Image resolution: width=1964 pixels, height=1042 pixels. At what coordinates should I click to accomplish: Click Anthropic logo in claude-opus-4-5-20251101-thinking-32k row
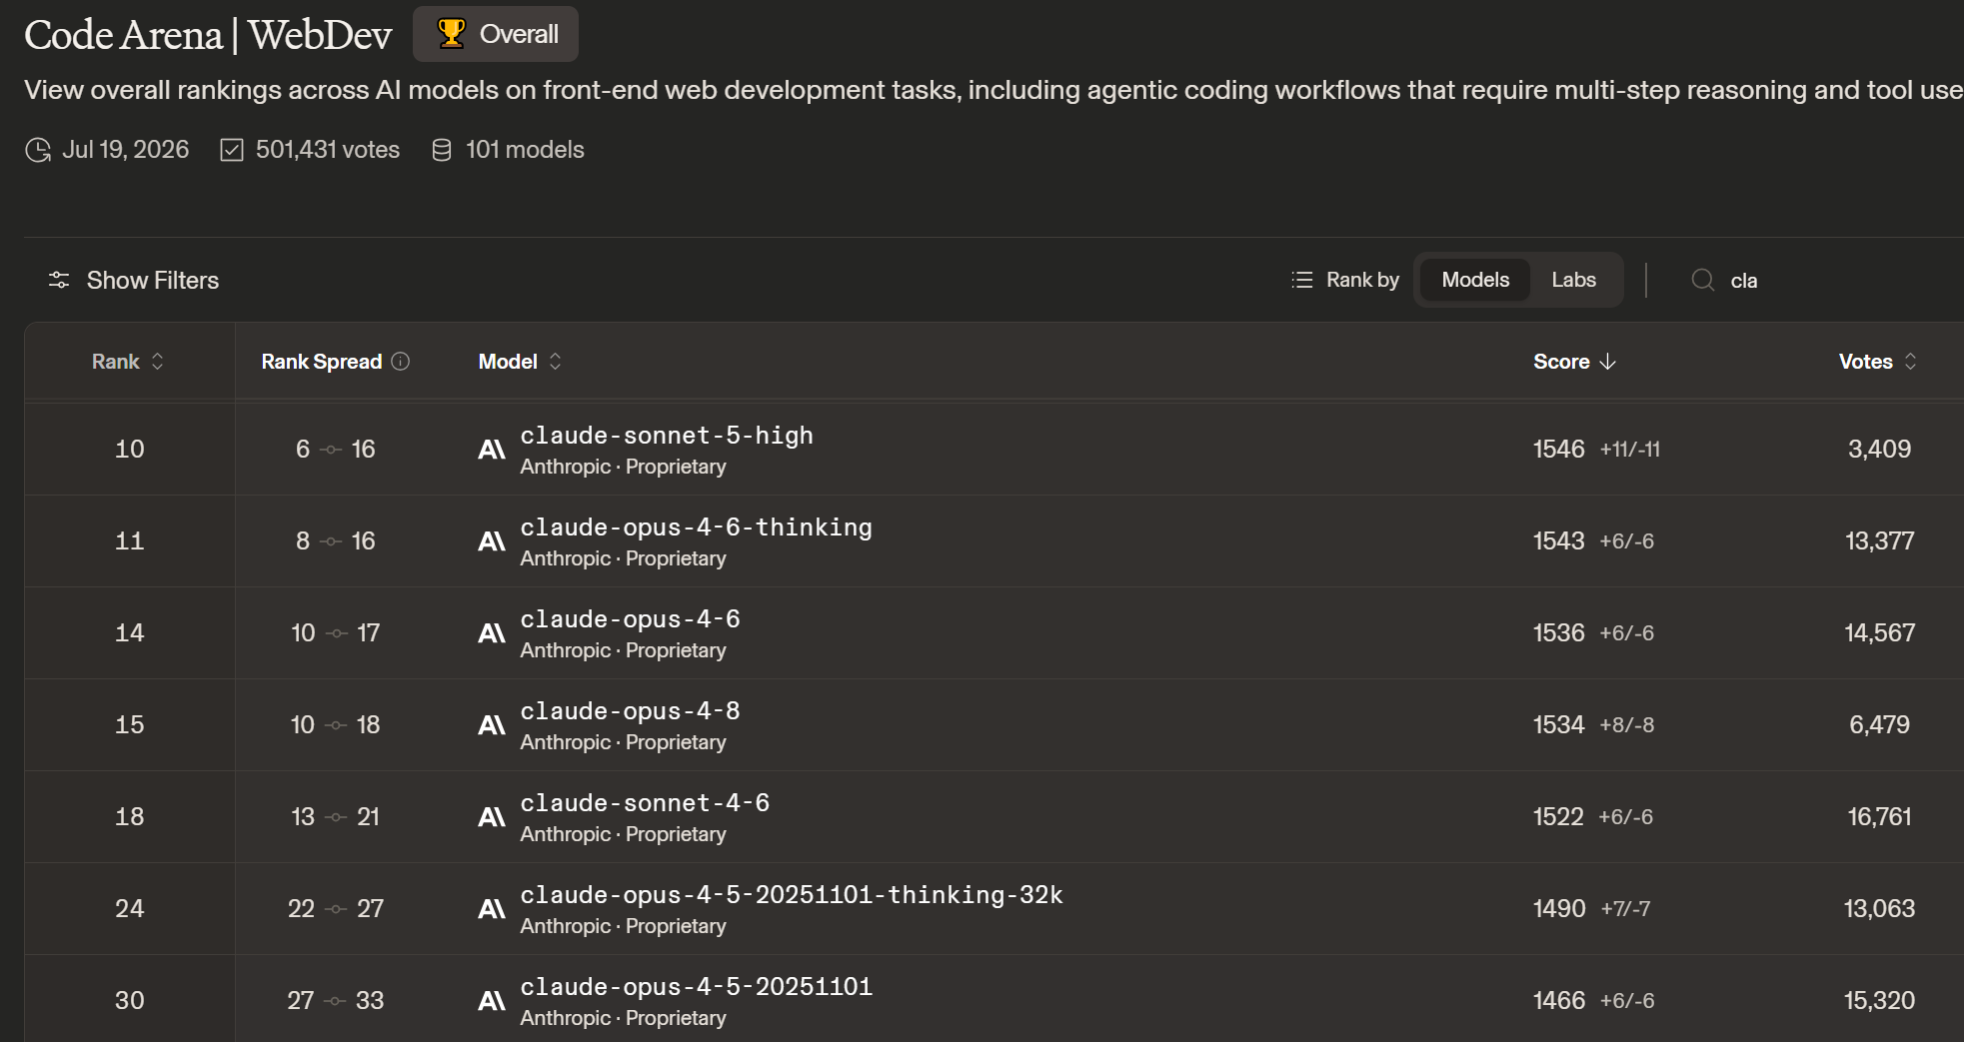[492, 909]
